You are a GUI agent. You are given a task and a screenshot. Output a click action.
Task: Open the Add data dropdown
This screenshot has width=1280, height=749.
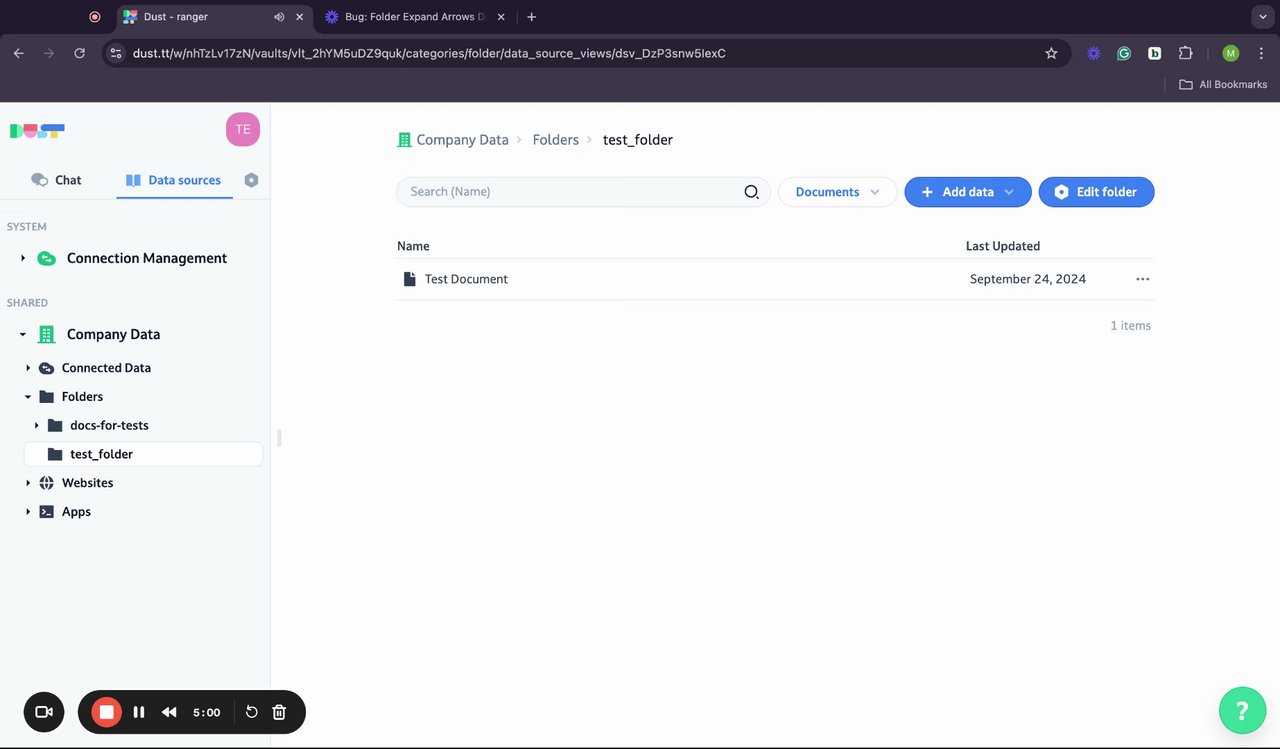[x=967, y=192]
